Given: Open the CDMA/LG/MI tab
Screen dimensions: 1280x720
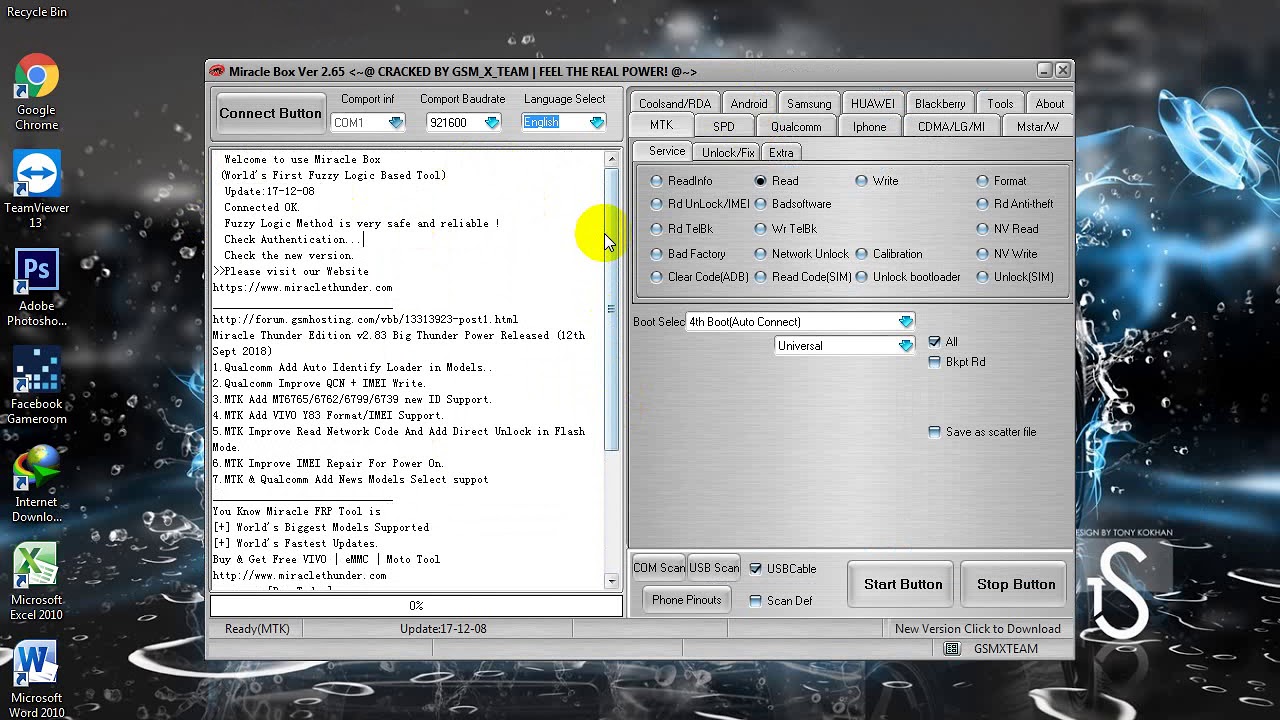Looking at the screenshot, I should [x=951, y=127].
